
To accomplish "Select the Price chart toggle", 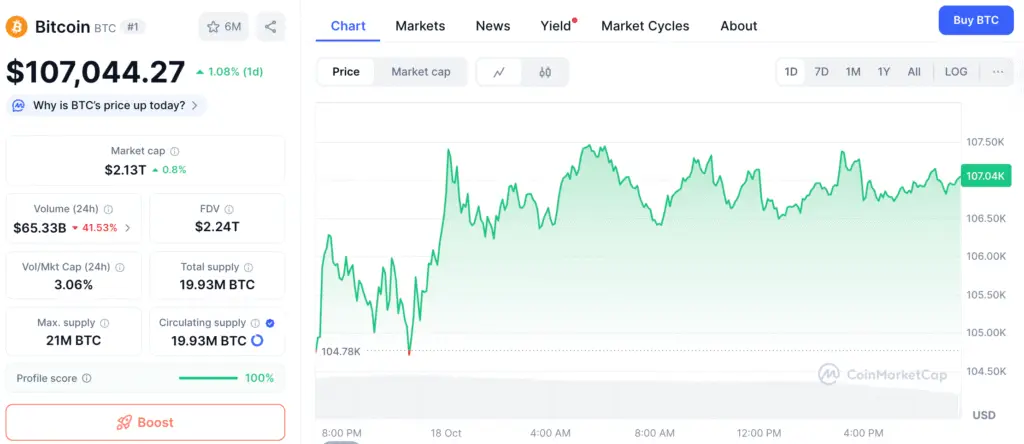I will click(x=346, y=72).
